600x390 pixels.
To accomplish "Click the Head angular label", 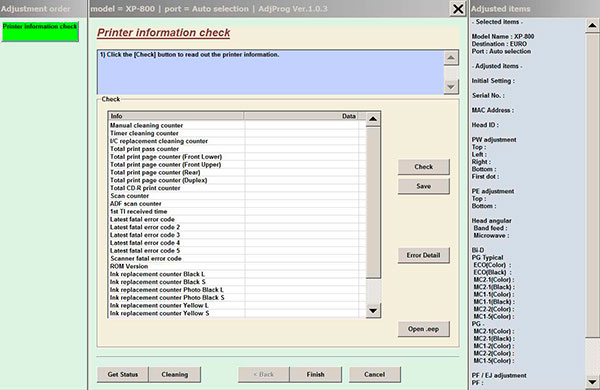I will (492, 221).
